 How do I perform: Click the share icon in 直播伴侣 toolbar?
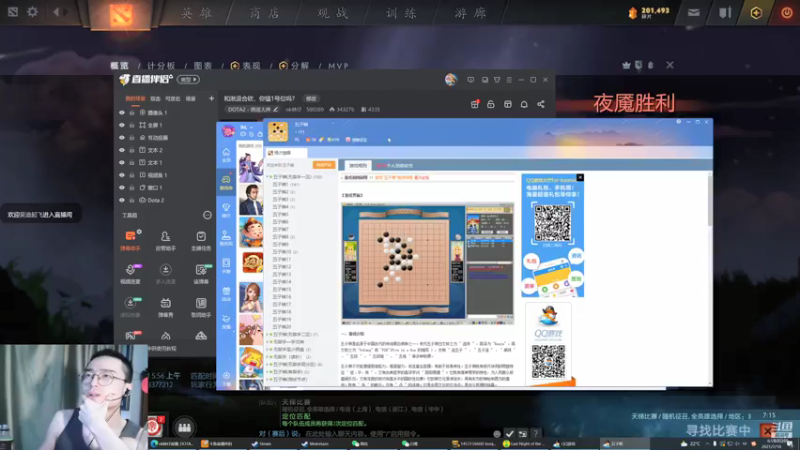pyautogui.click(x=541, y=104)
